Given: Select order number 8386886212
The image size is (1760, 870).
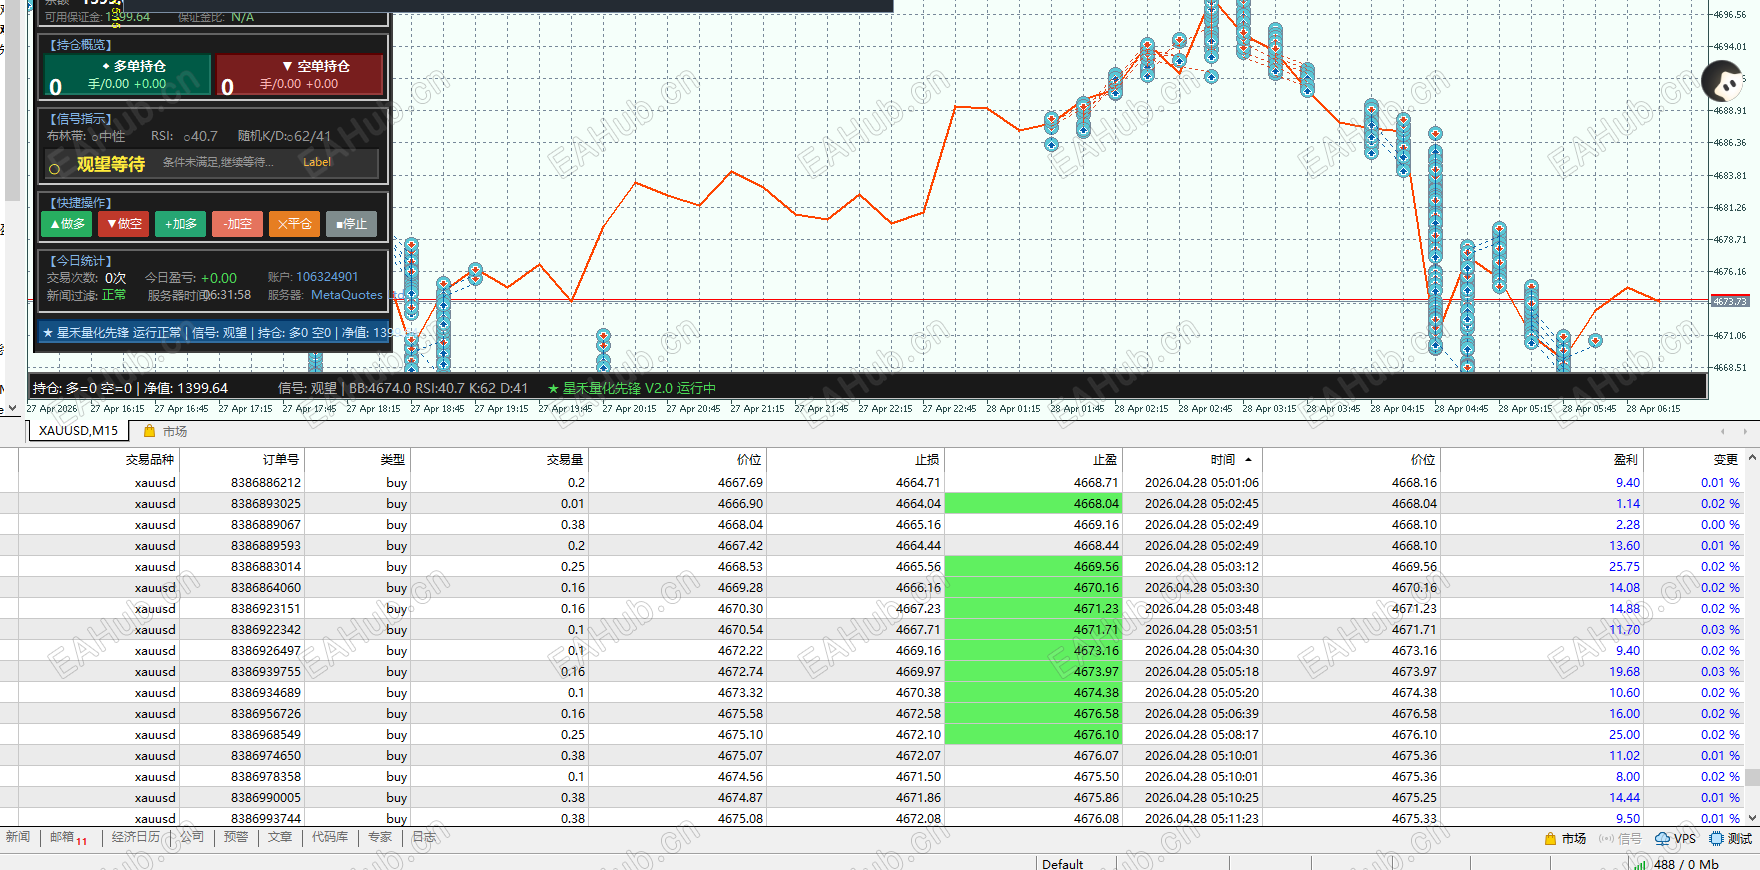Looking at the screenshot, I should click(x=266, y=483).
